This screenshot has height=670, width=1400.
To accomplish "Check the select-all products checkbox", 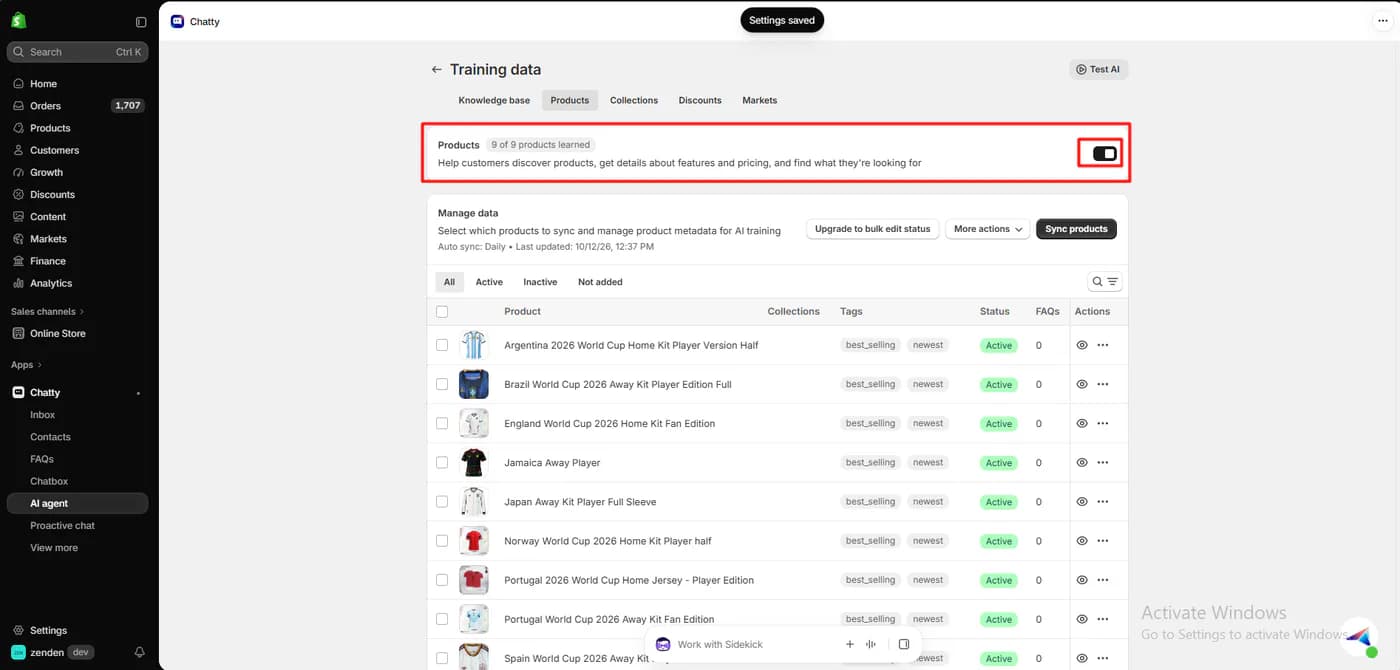I will point(442,312).
